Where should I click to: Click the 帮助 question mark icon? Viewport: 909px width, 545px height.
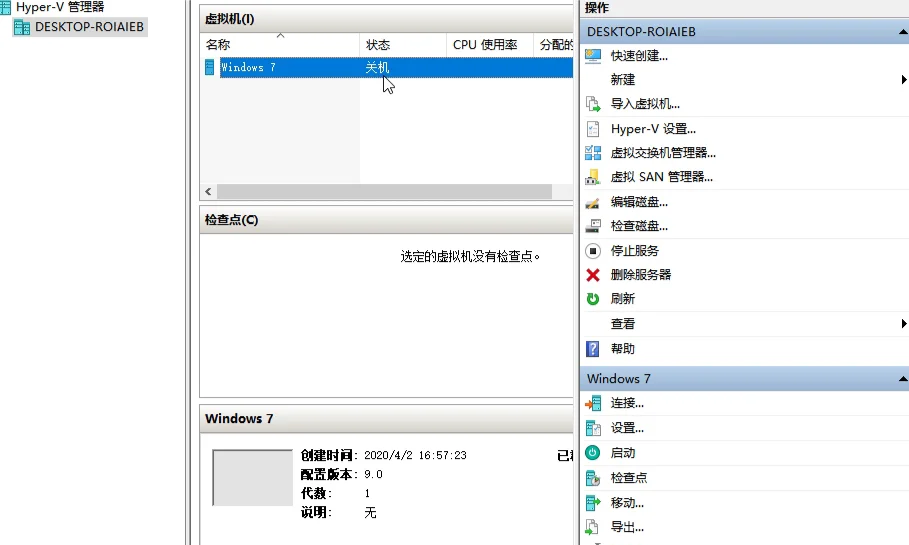(592, 349)
